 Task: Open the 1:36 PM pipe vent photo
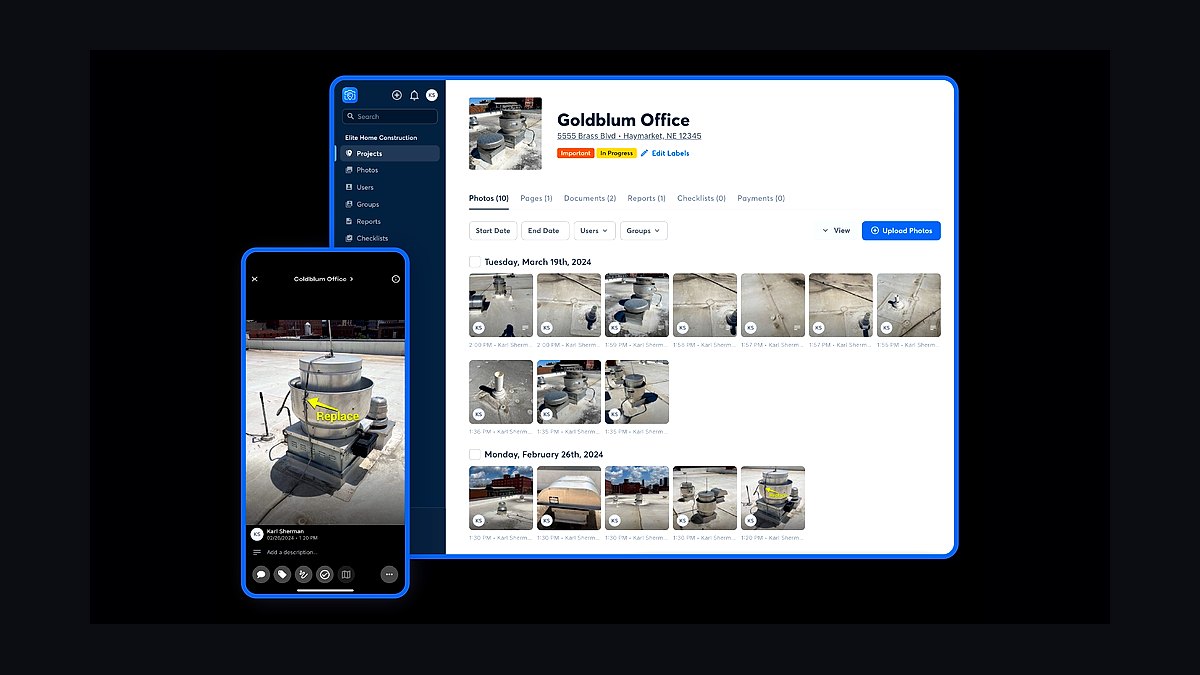coord(501,392)
